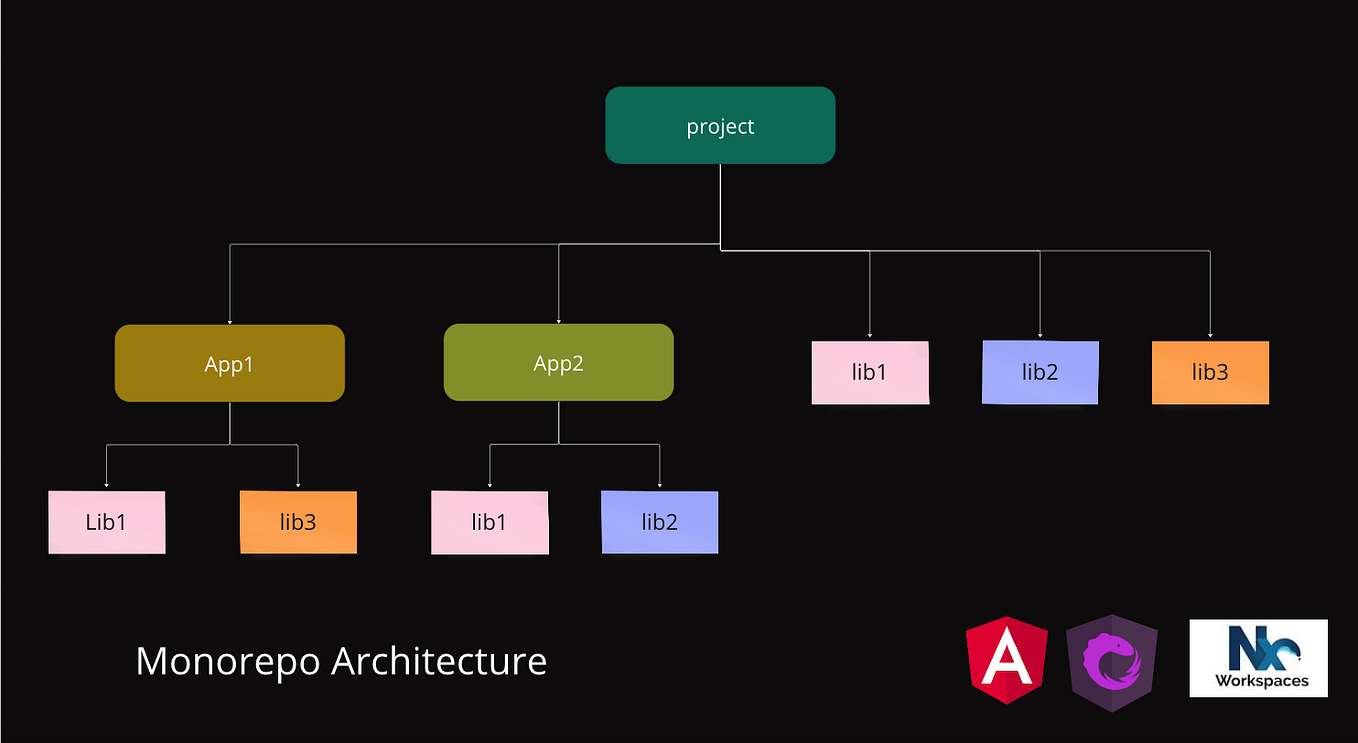Select the App2 green node
Image resolution: width=1358 pixels, height=743 pixels.
pos(558,363)
